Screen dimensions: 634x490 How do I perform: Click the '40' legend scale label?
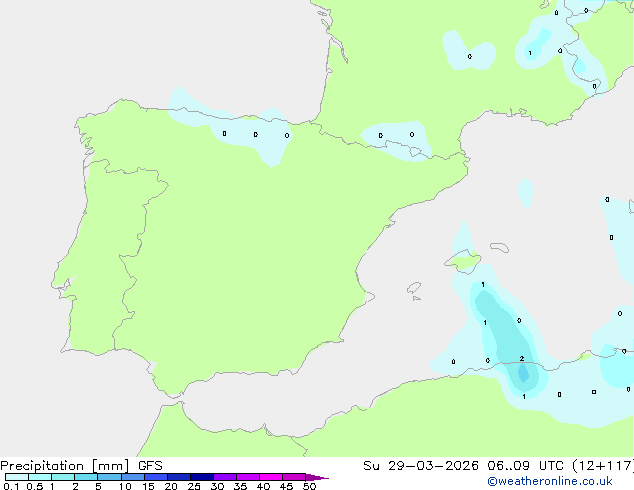(263, 486)
